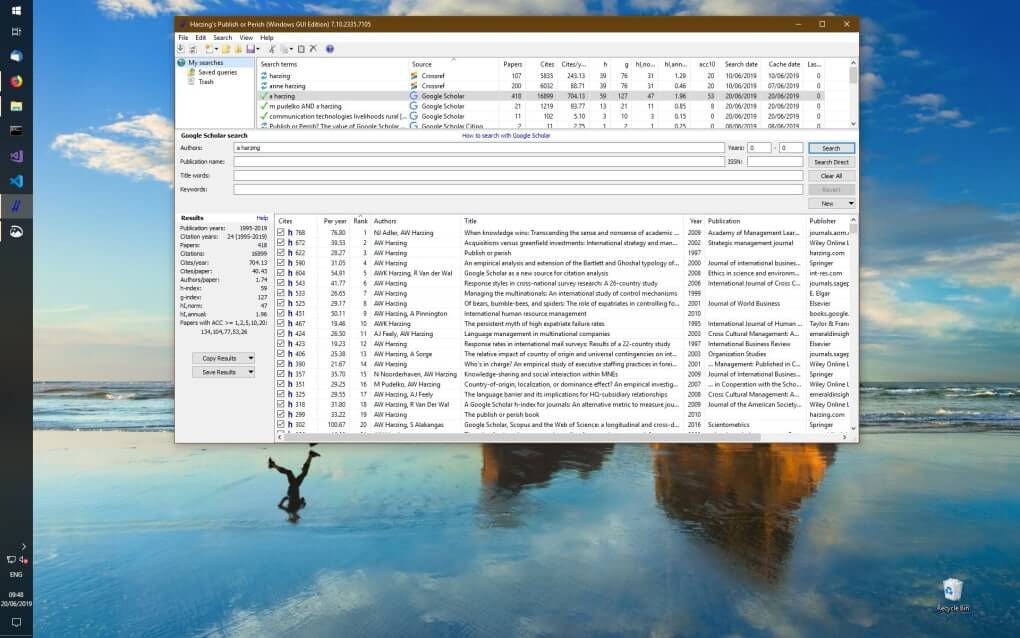Screen dimensions: 1020x638
Task: Open the Search menu
Action: pyautogui.click(x=221, y=37)
